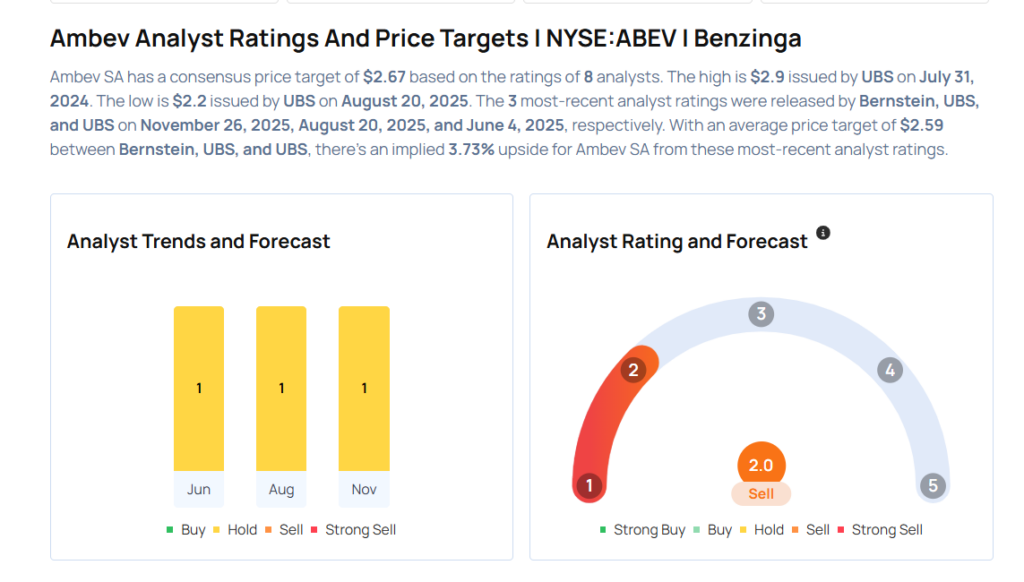This screenshot has height=582, width=1024.
Task: Click the Ambev Analyst Ratings heading
Action: tap(425, 39)
